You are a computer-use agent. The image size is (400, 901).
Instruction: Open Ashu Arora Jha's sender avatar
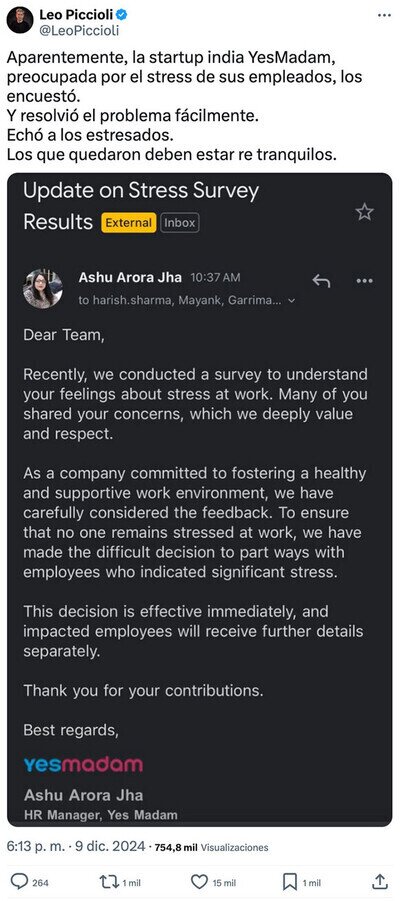tap(43, 289)
